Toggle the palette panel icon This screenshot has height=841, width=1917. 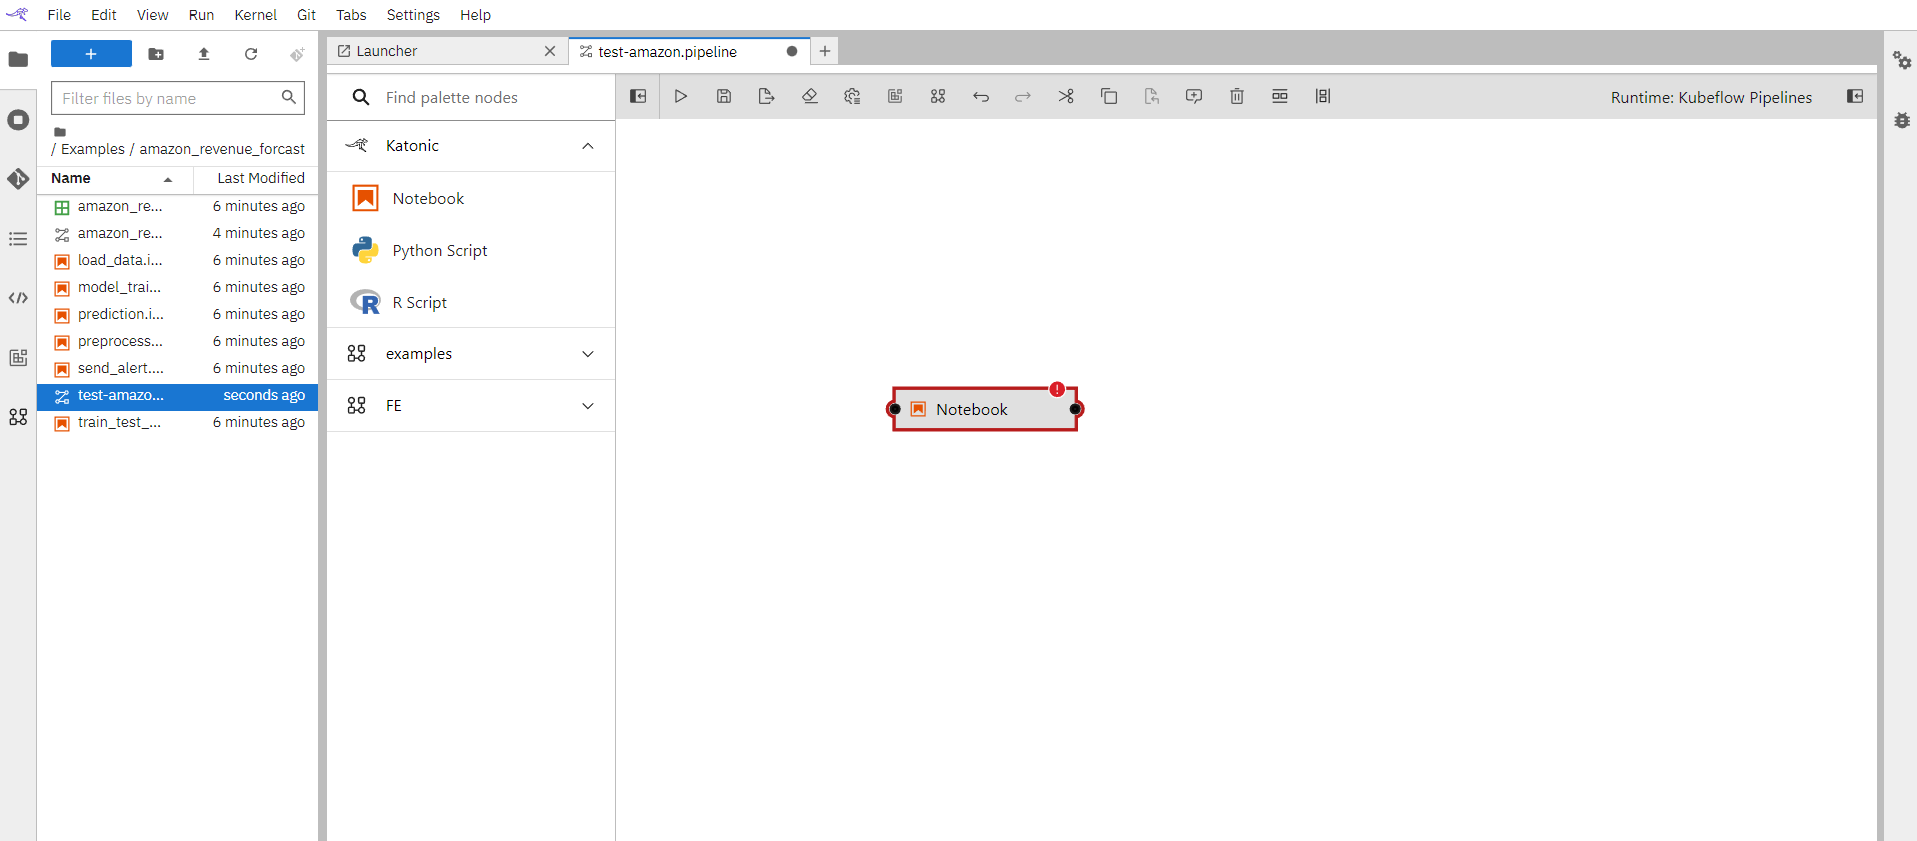point(638,96)
